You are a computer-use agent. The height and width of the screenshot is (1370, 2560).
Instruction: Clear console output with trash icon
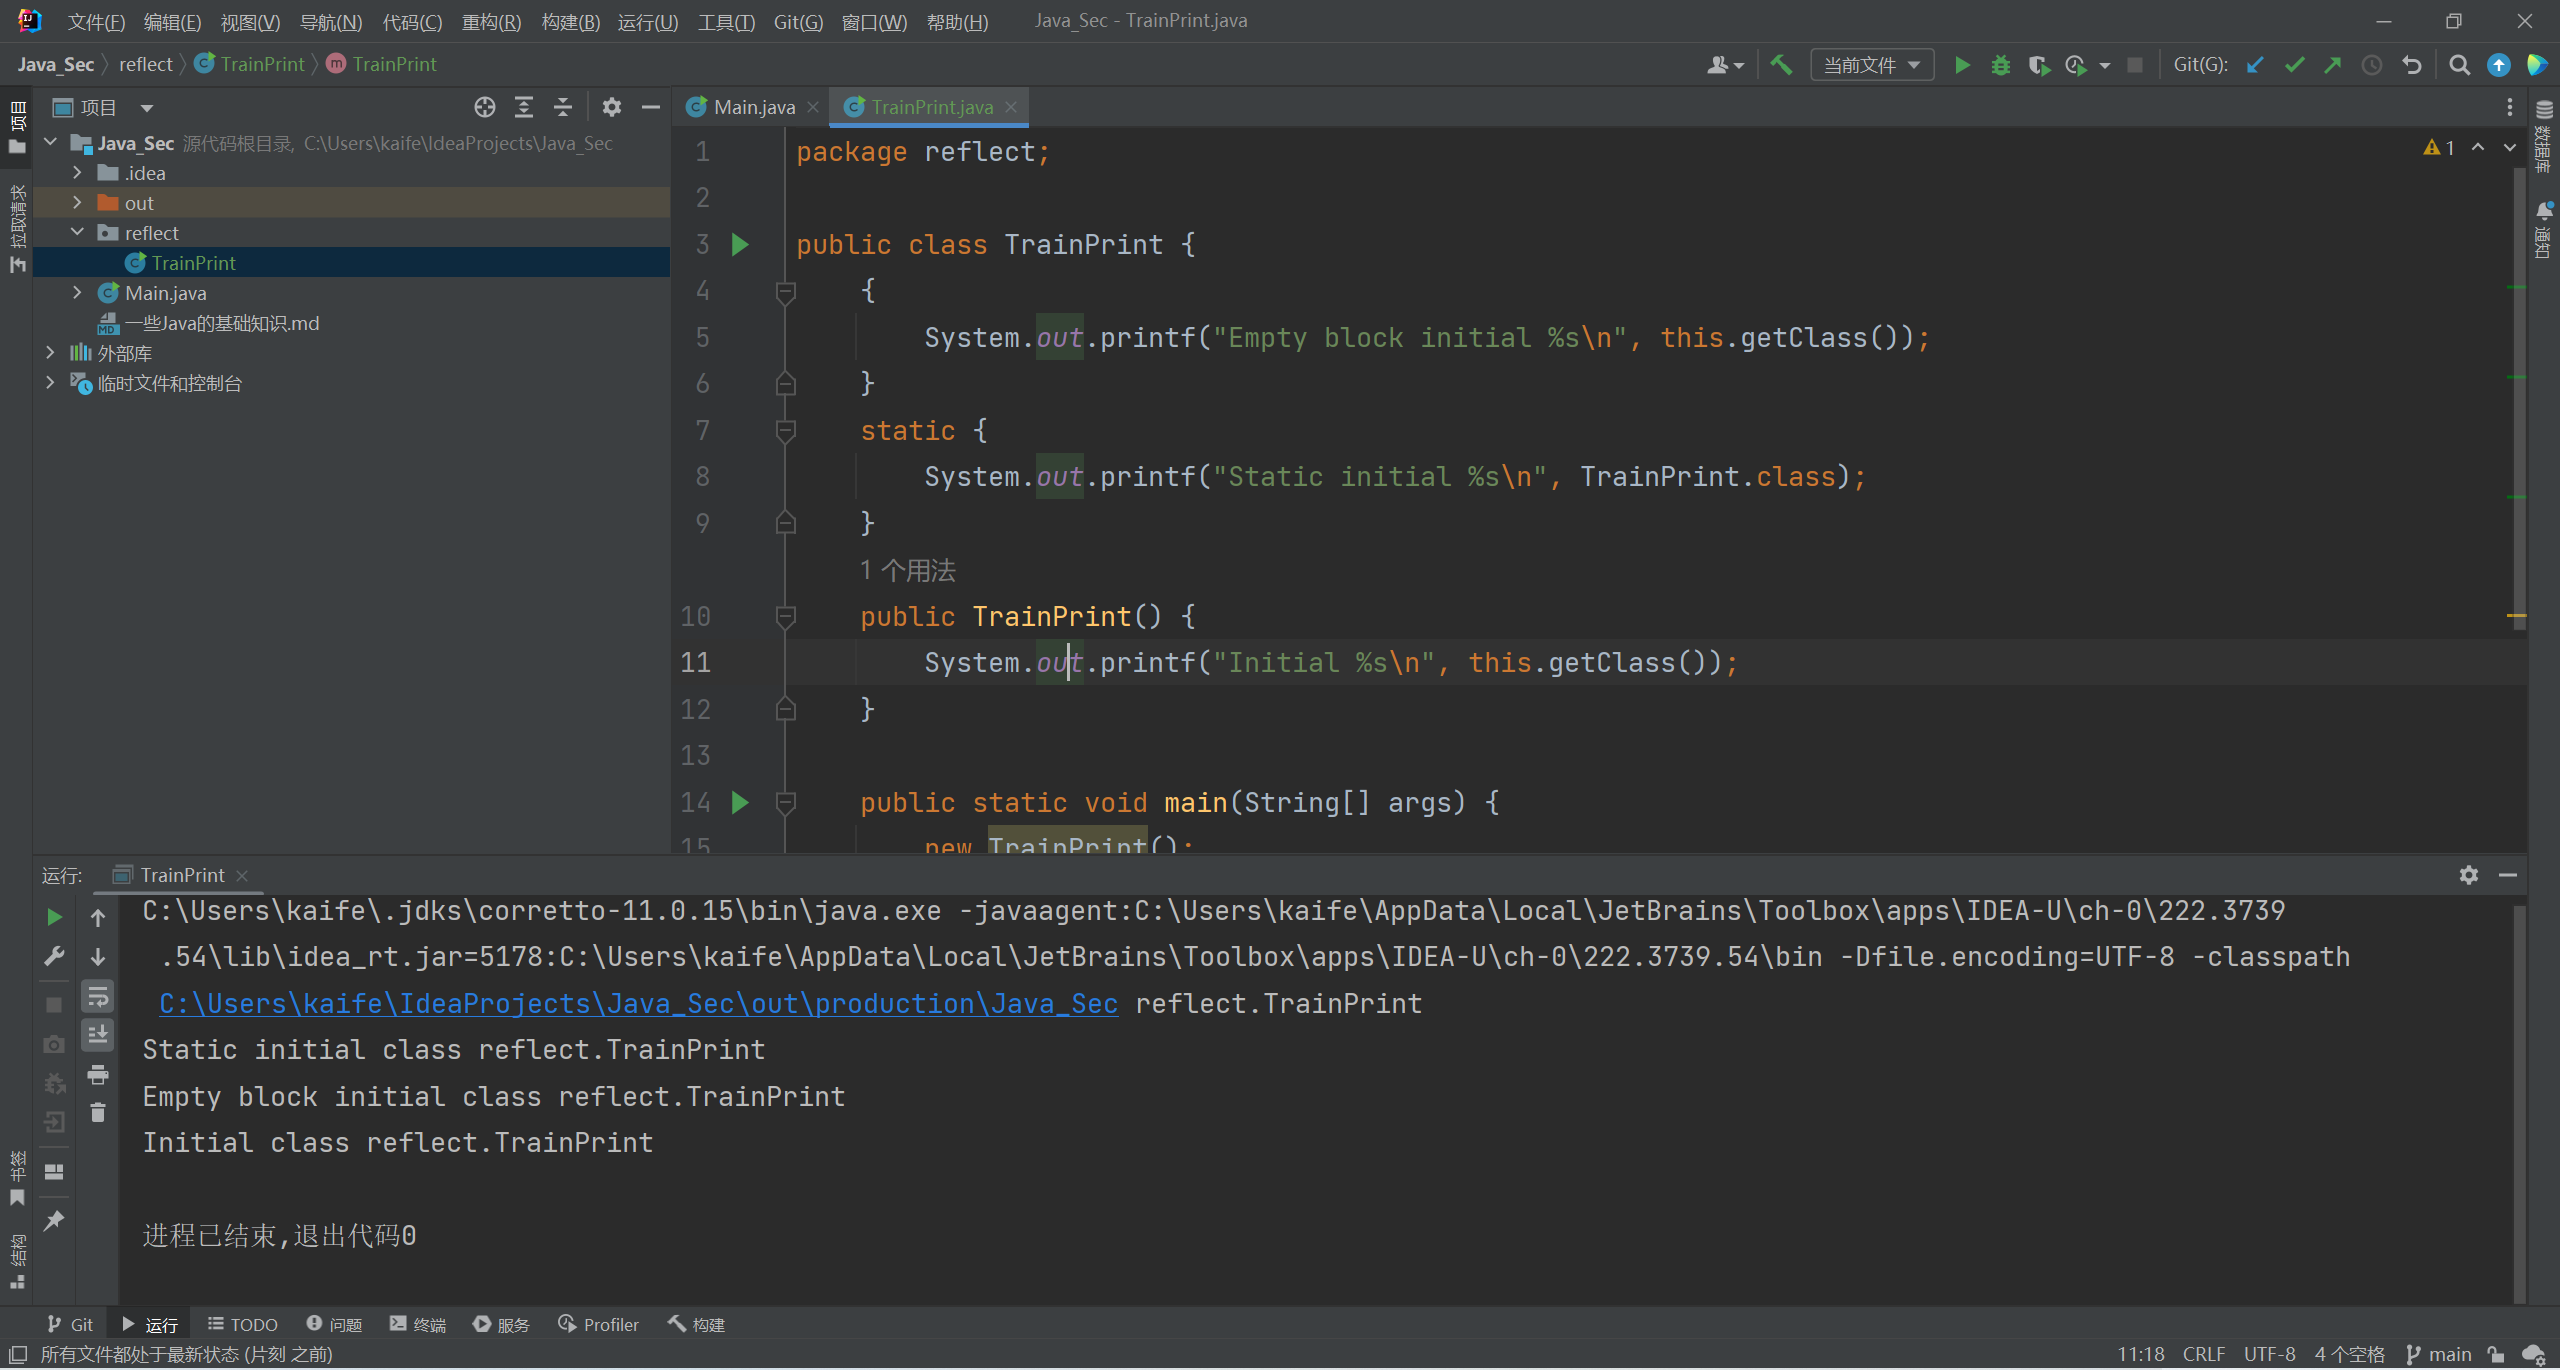[x=98, y=1113]
